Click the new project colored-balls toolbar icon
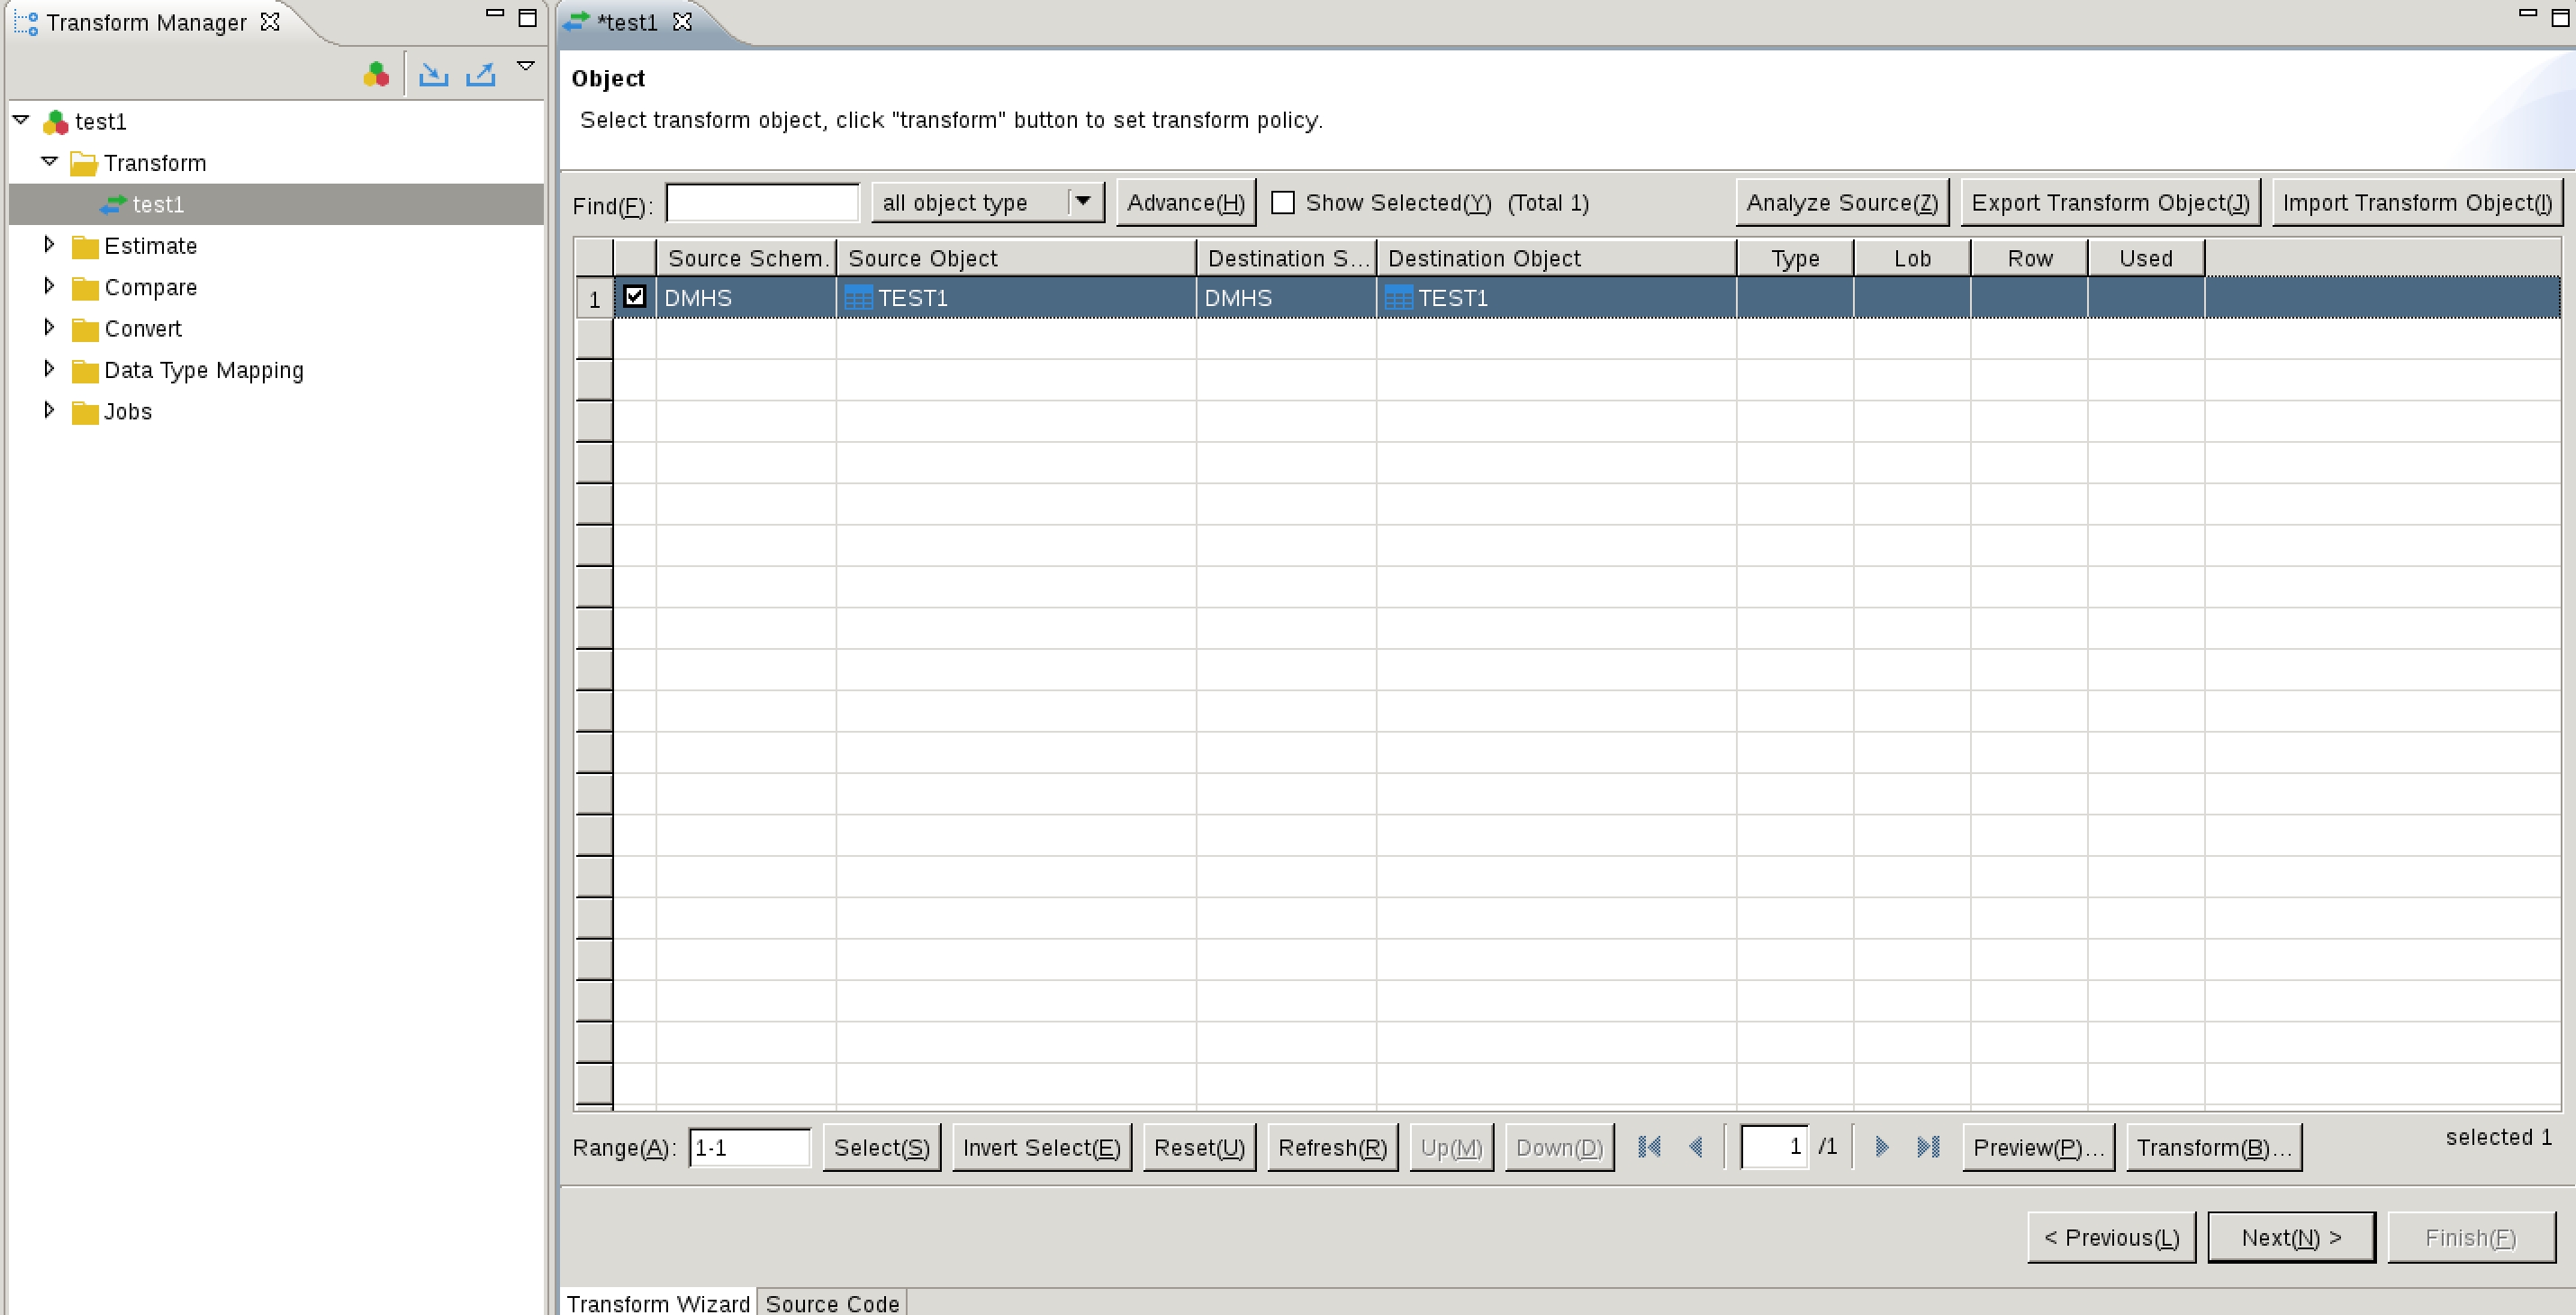 [x=376, y=74]
